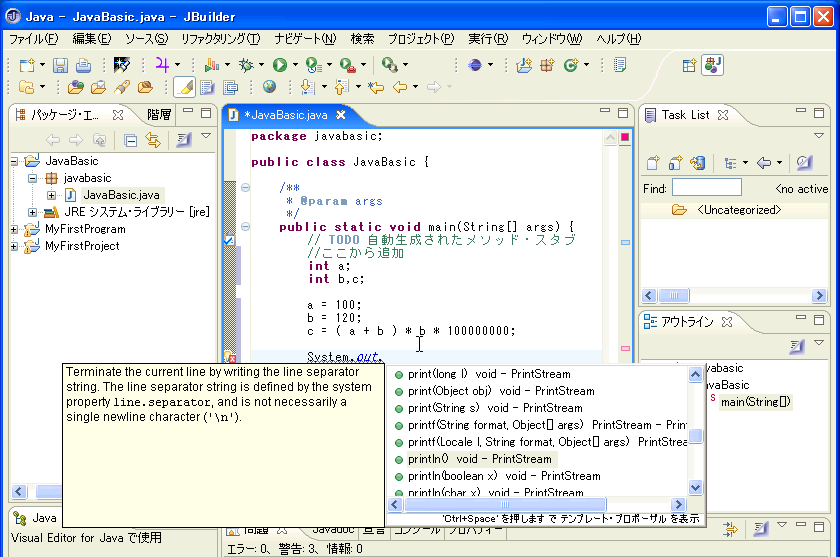Click the Save icon in the toolbar
Viewport: 840px width, 557px height.
[60, 65]
